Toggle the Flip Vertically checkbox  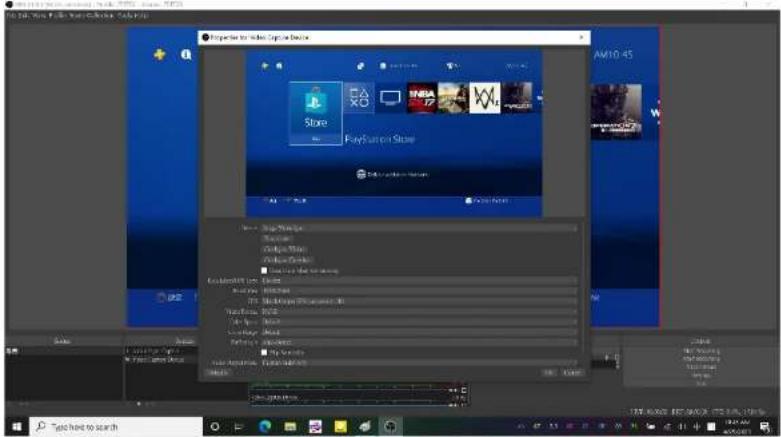click(264, 353)
